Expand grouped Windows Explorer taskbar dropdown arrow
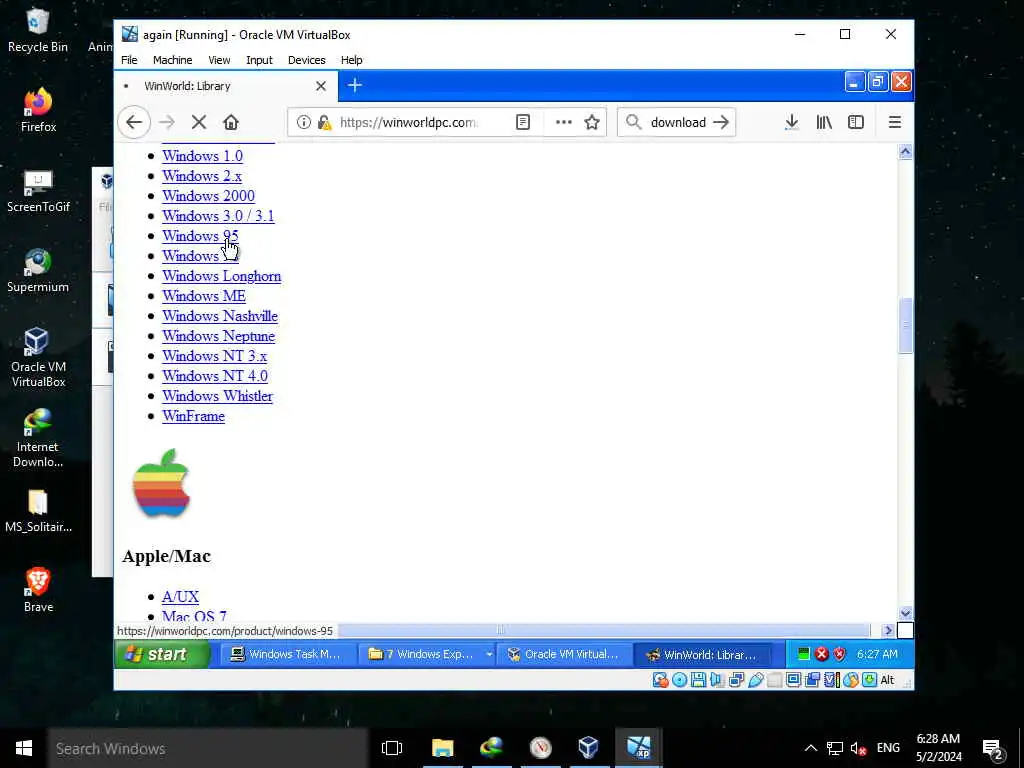The height and width of the screenshot is (768, 1024). pos(488,654)
